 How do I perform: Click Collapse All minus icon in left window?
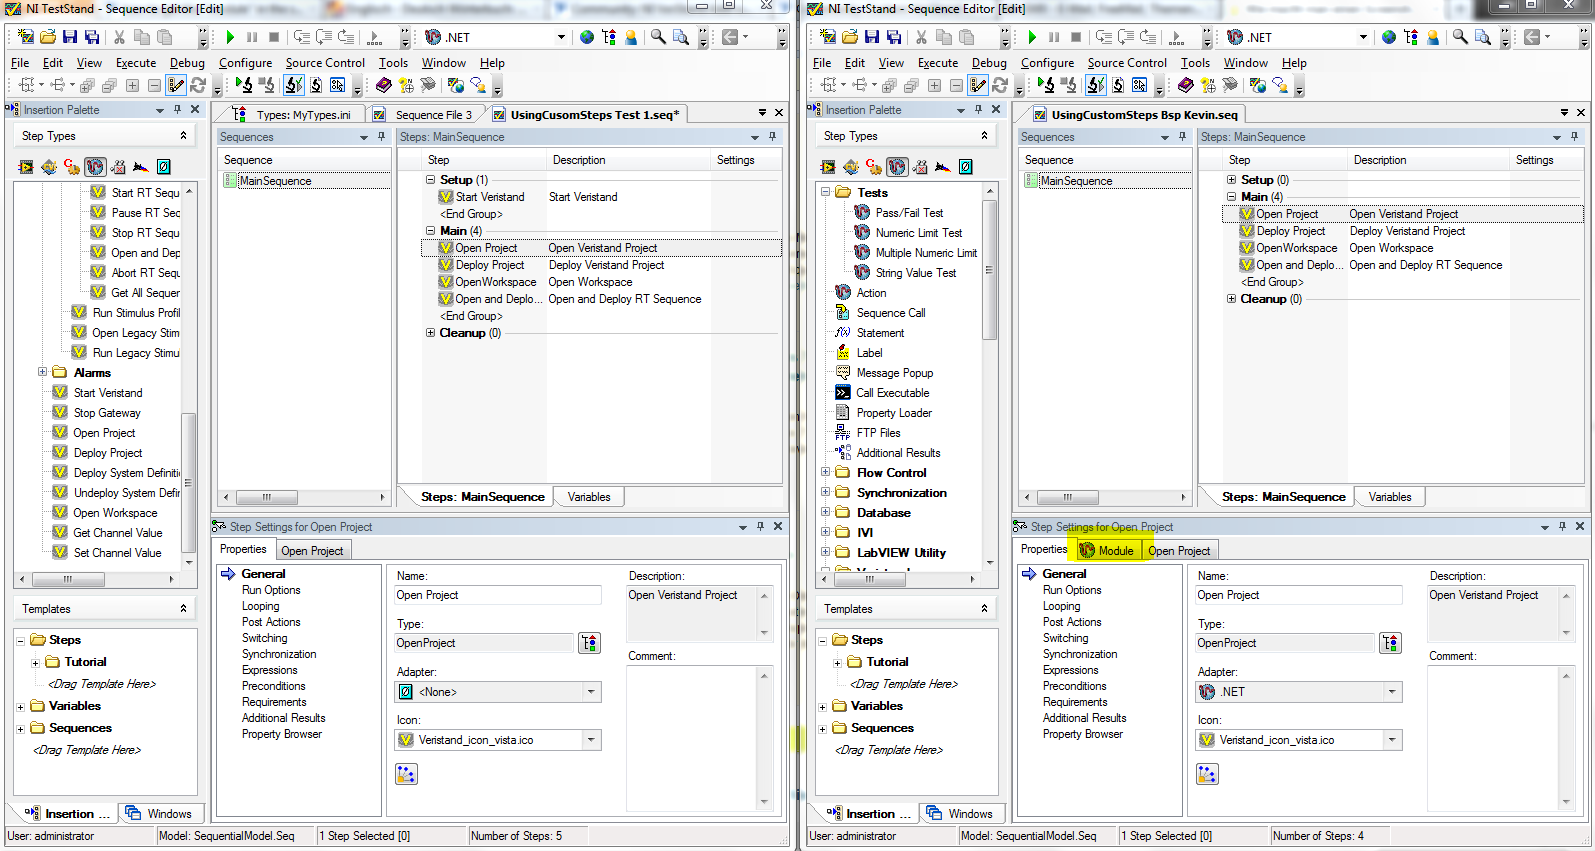pos(154,85)
